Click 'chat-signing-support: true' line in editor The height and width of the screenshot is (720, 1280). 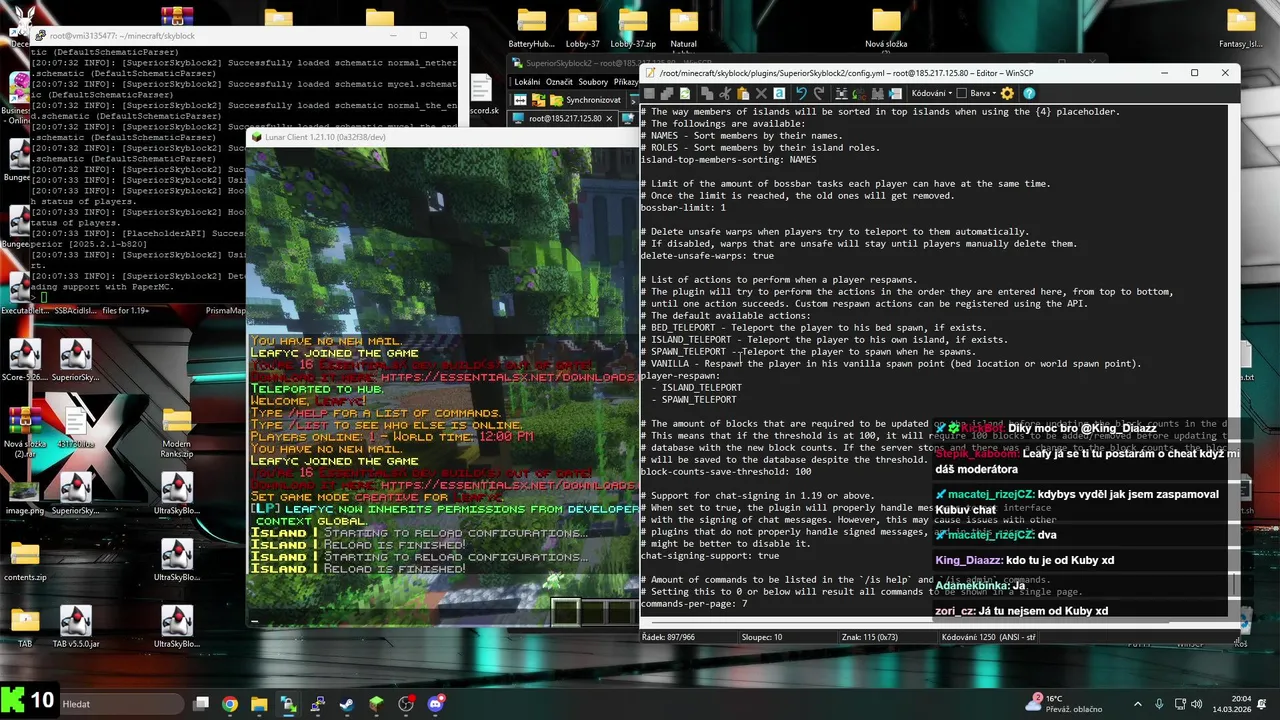(709, 556)
